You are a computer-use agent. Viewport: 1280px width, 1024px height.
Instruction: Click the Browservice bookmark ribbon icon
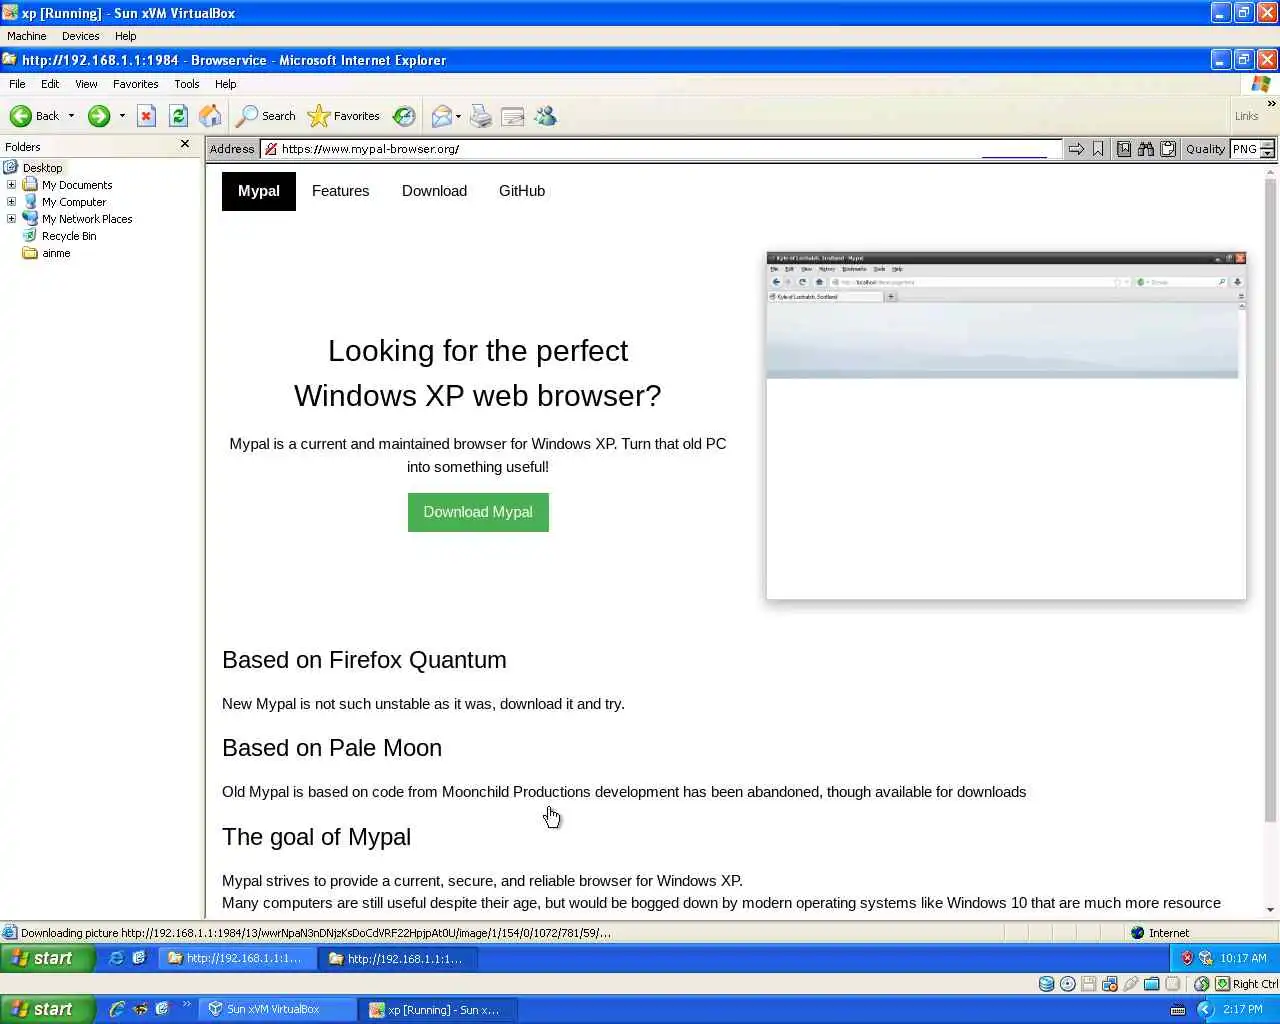[x=1098, y=149]
